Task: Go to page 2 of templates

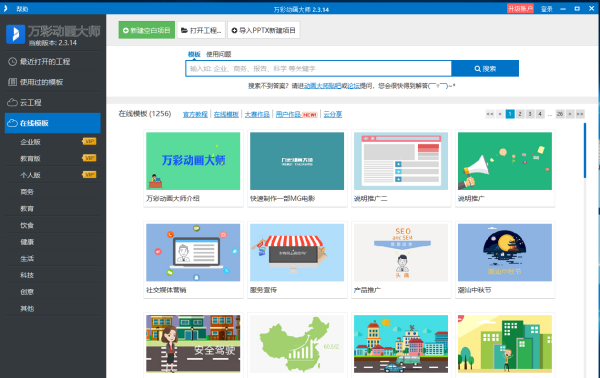Action: (x=520, y=114)
